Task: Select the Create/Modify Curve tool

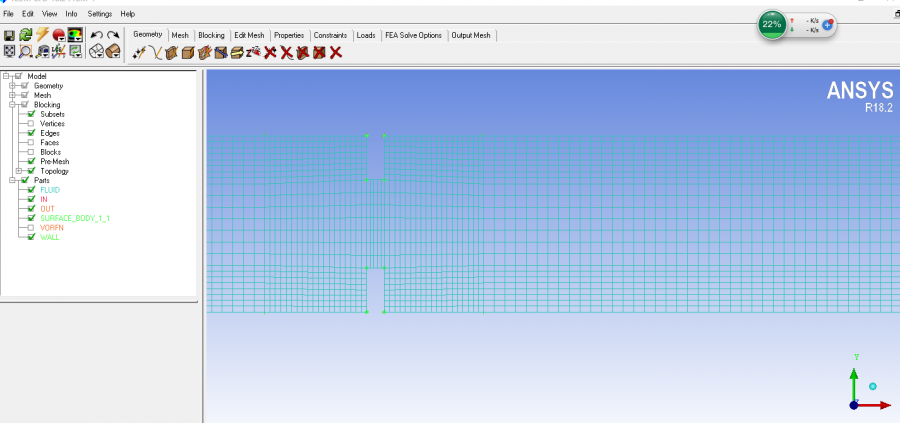Action: tap(155, 53)
